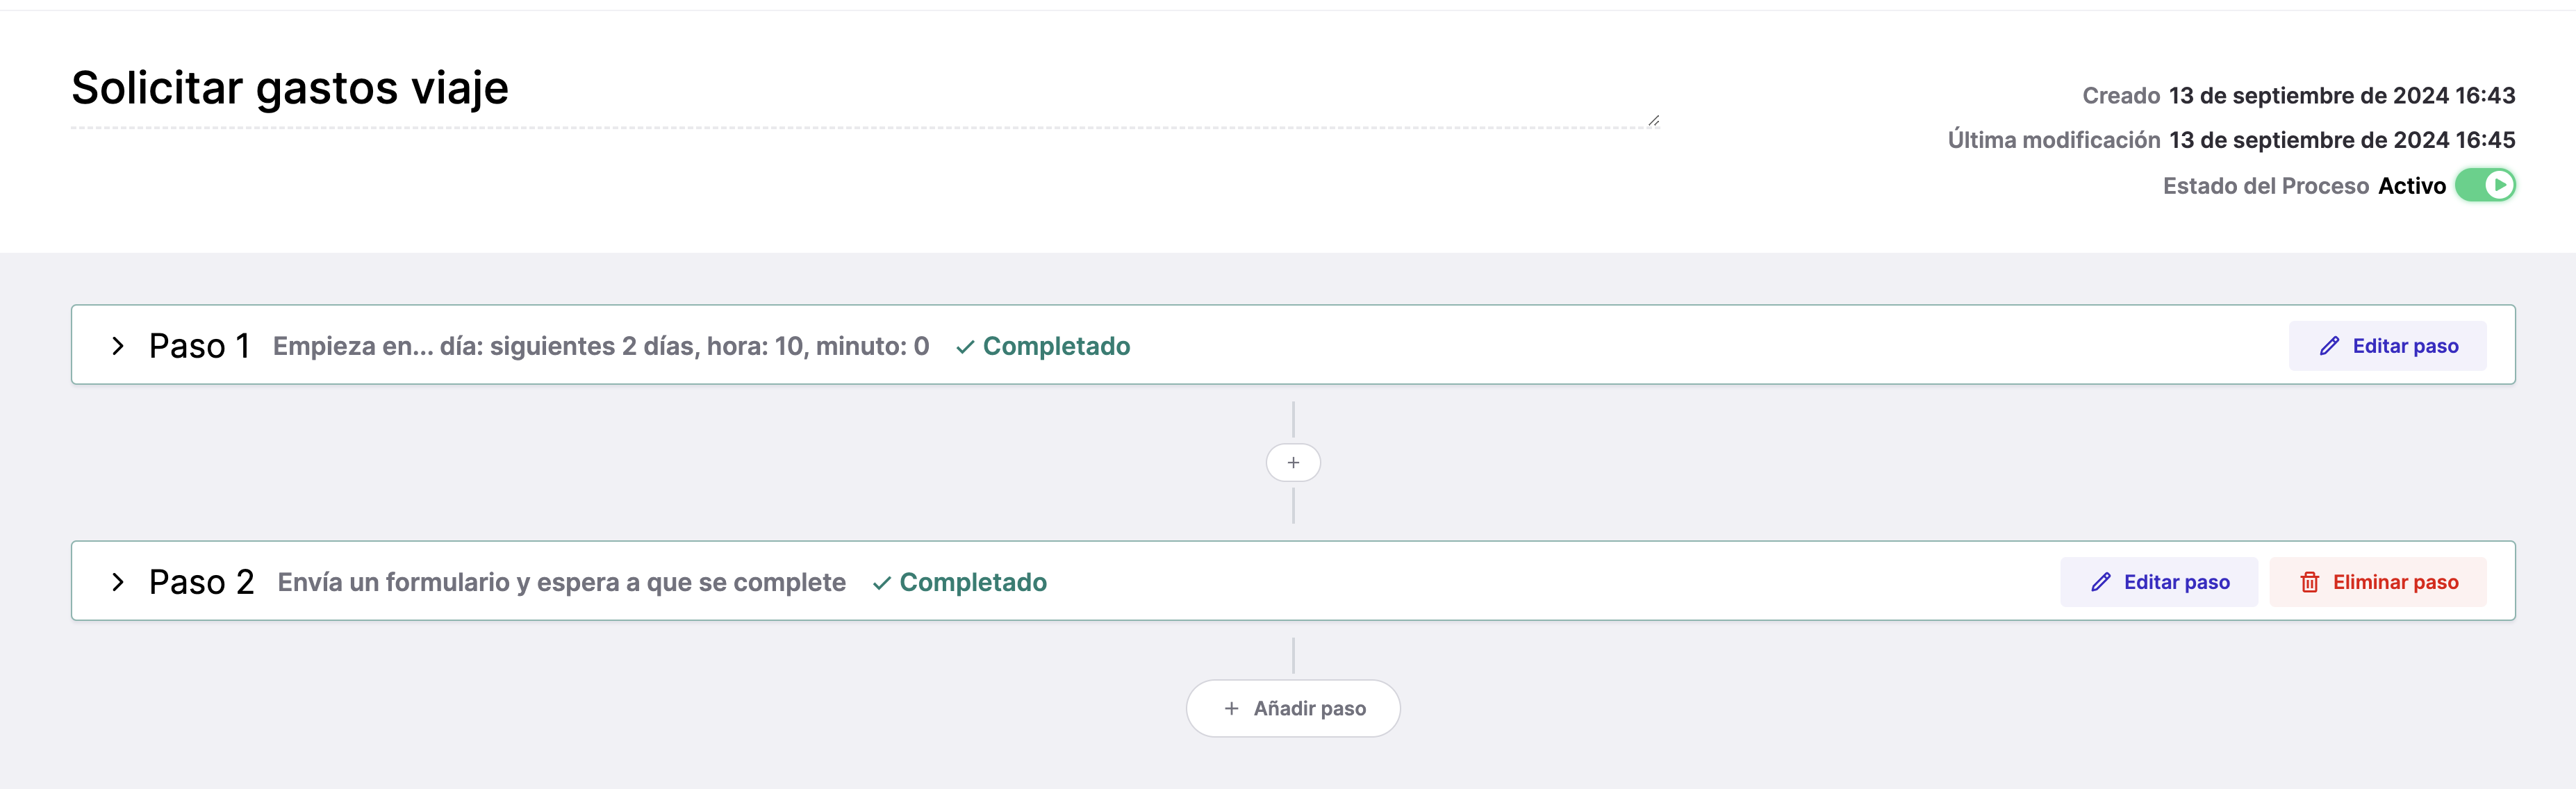Toggle the Estado del Proceso switch off
The width and height of the screenshot is (2576, 789).
pos(2485,185)
